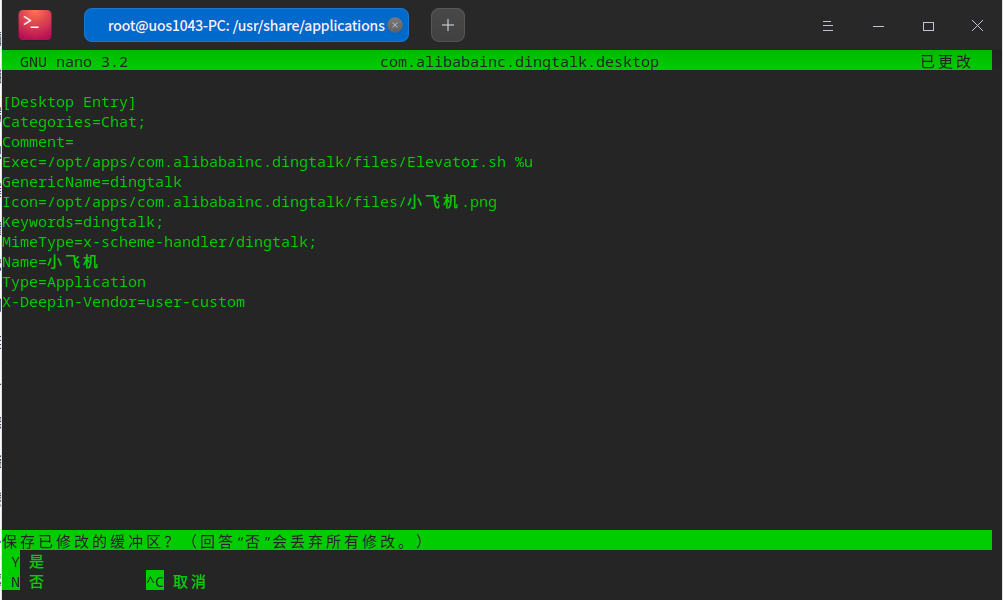Click the GenericName=dingtalk line
This screenshot has height=600, width=1003.
point(92,182)
